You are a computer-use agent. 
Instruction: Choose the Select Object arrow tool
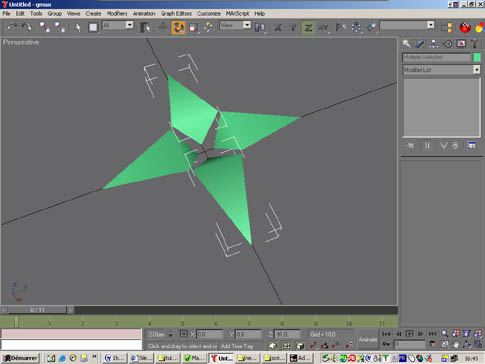[78, 27]
